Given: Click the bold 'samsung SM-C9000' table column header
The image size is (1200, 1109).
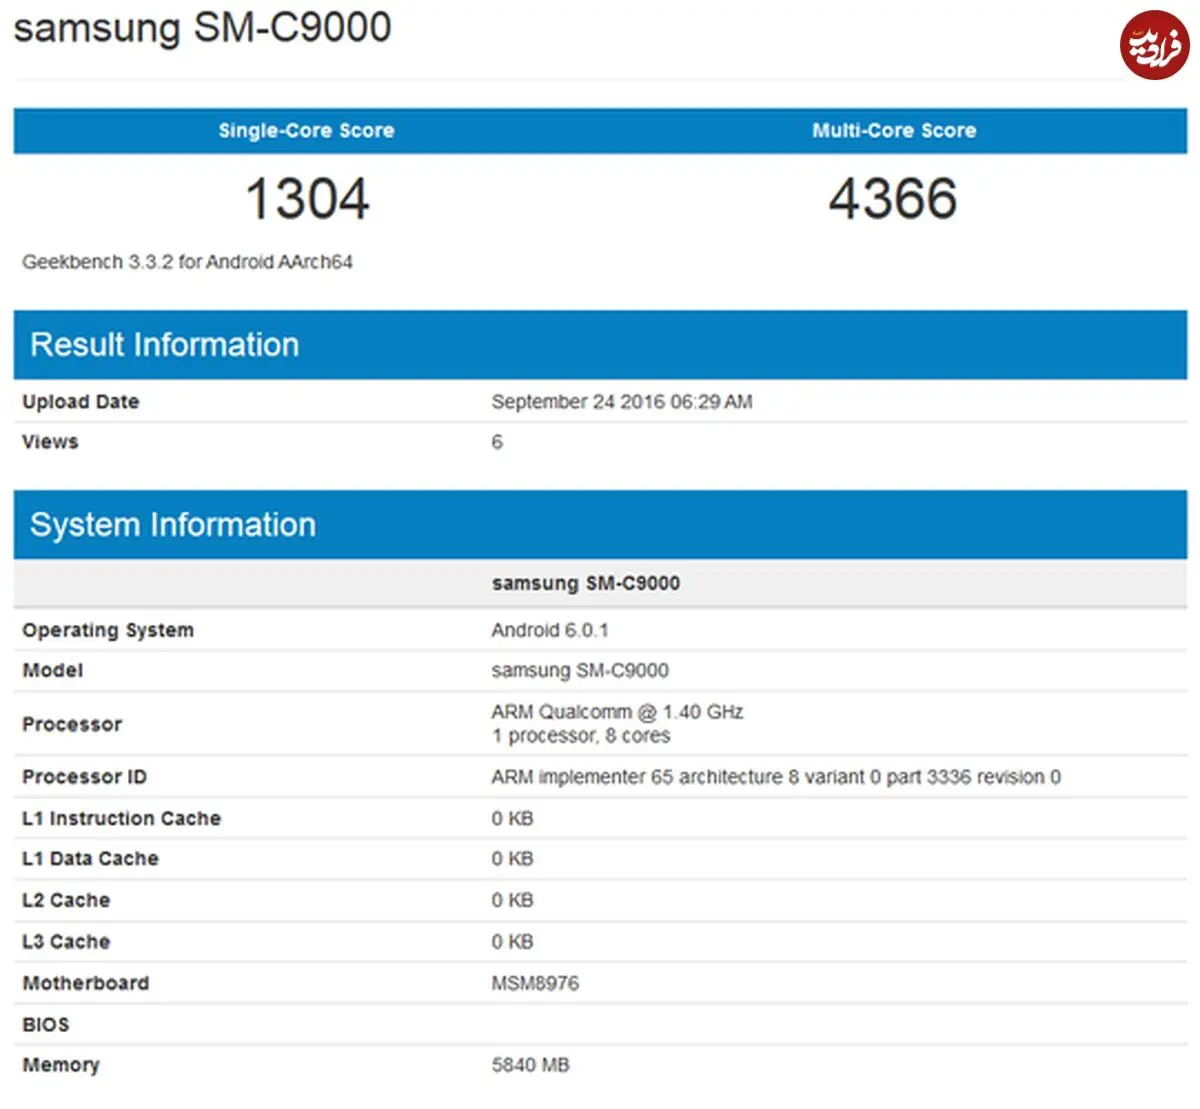Looking at the screenshot, I should (x=586, y=583).
